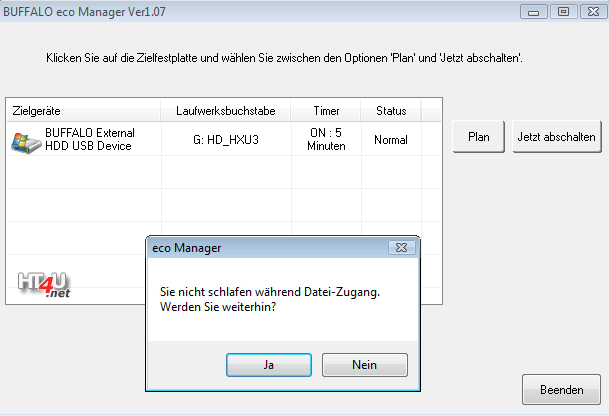Close the BUFFALO eco Manager main window
Image resolution: width=609 pixels, height=416 pixels.
[593, 12]
